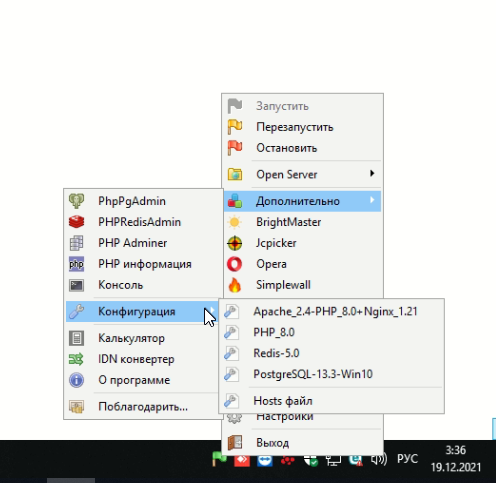Click the speaker volume tray icon

coord(379,460)
